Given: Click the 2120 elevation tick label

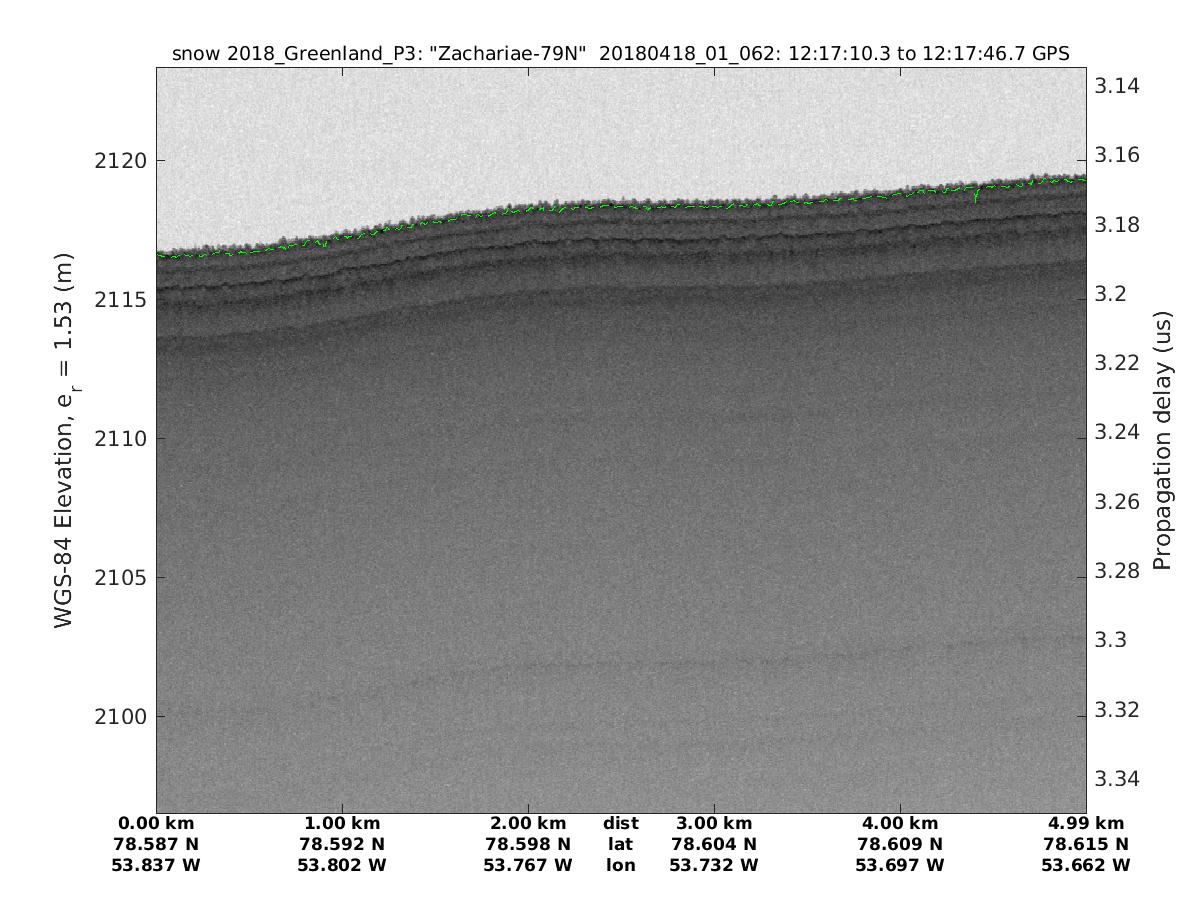Looking at the screenshot, I should 121,161.
